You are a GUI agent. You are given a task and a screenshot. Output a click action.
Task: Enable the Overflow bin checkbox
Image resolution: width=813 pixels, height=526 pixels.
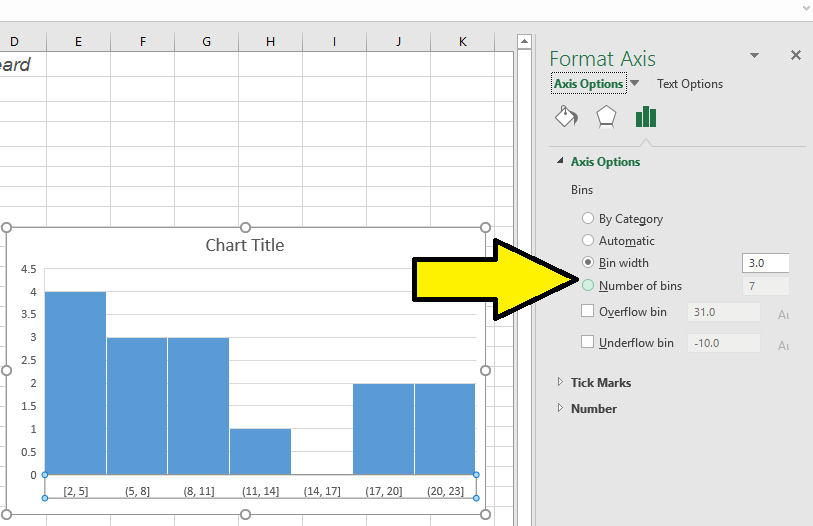click(588, 312)
